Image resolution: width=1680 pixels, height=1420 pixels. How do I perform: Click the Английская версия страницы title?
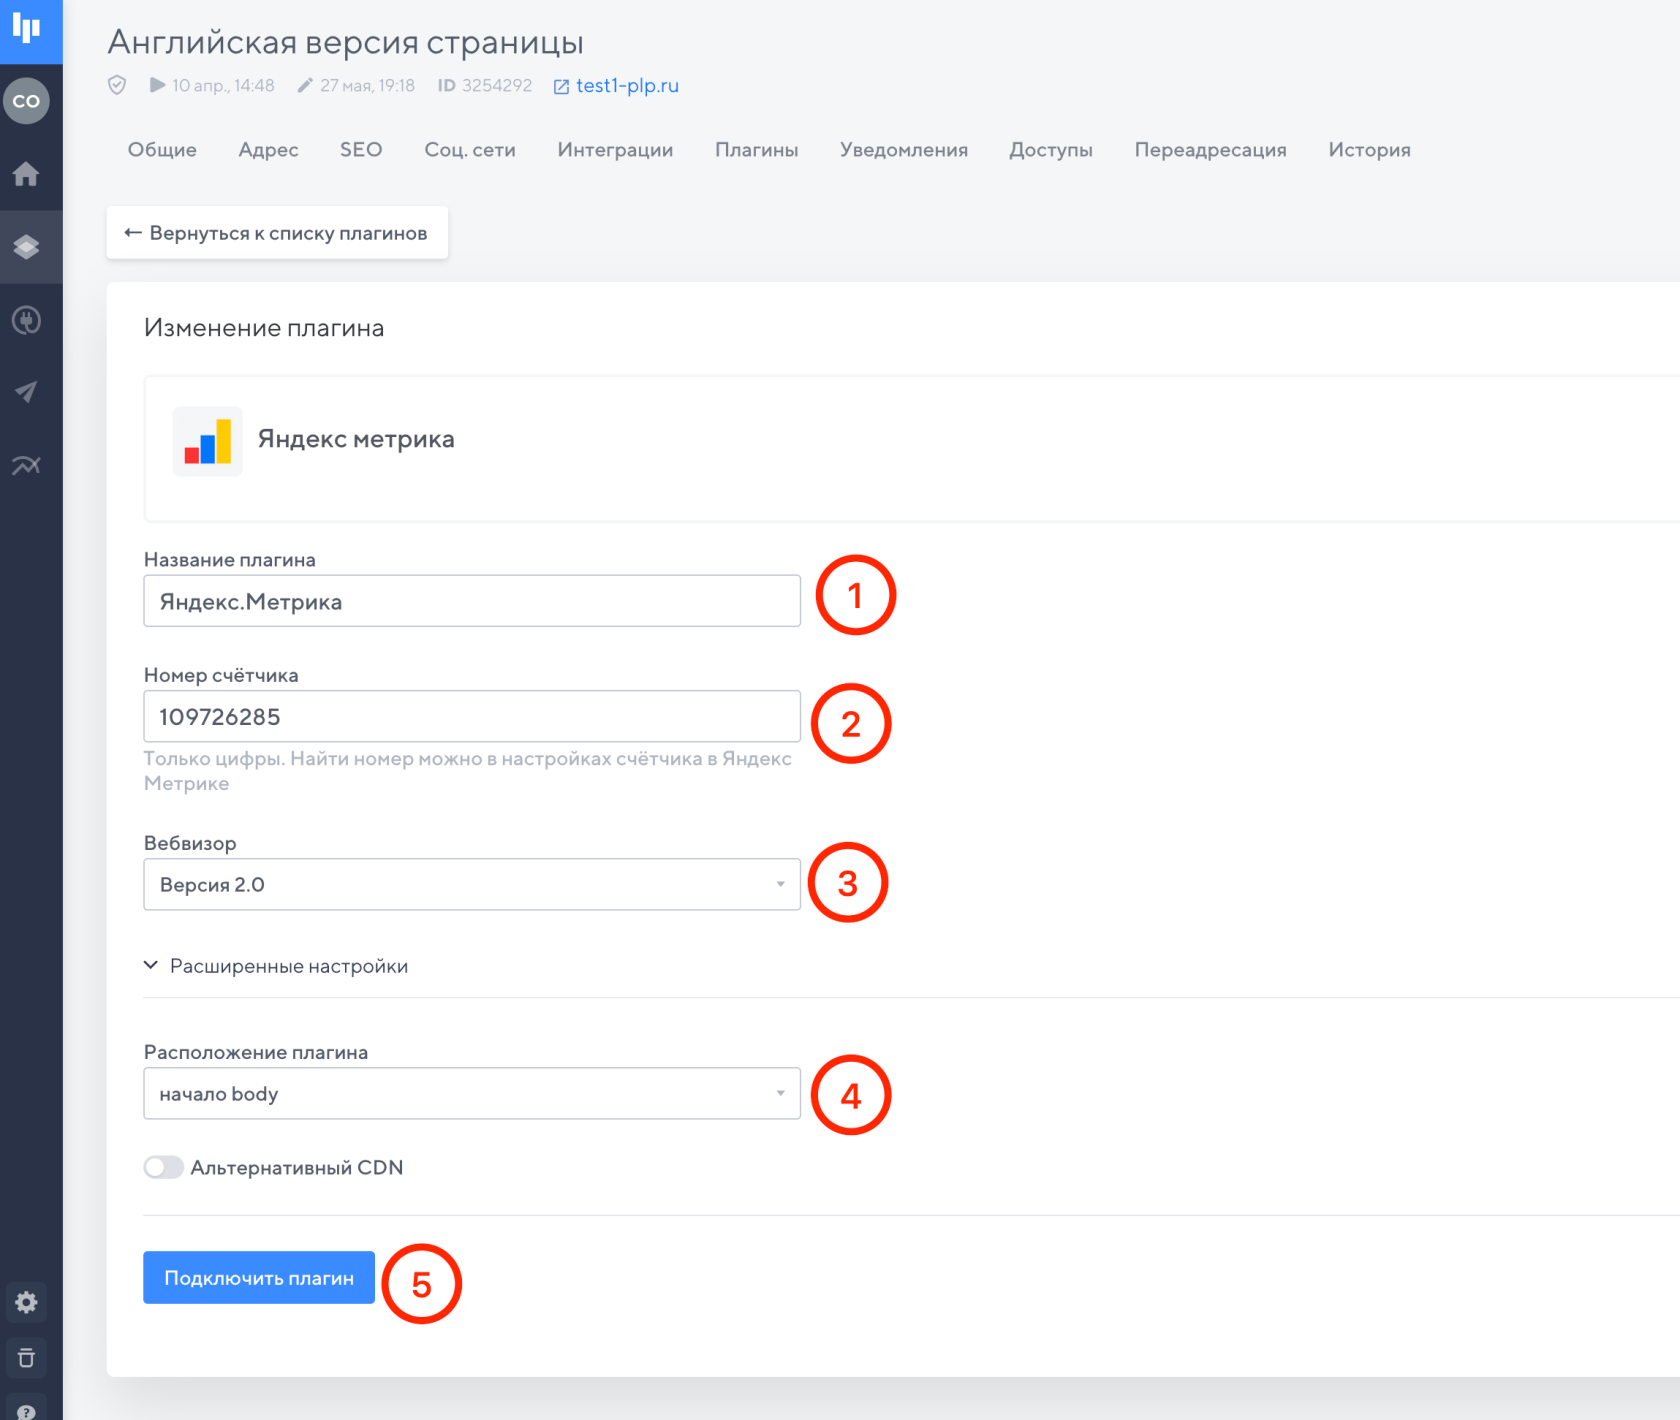[345, 42]
